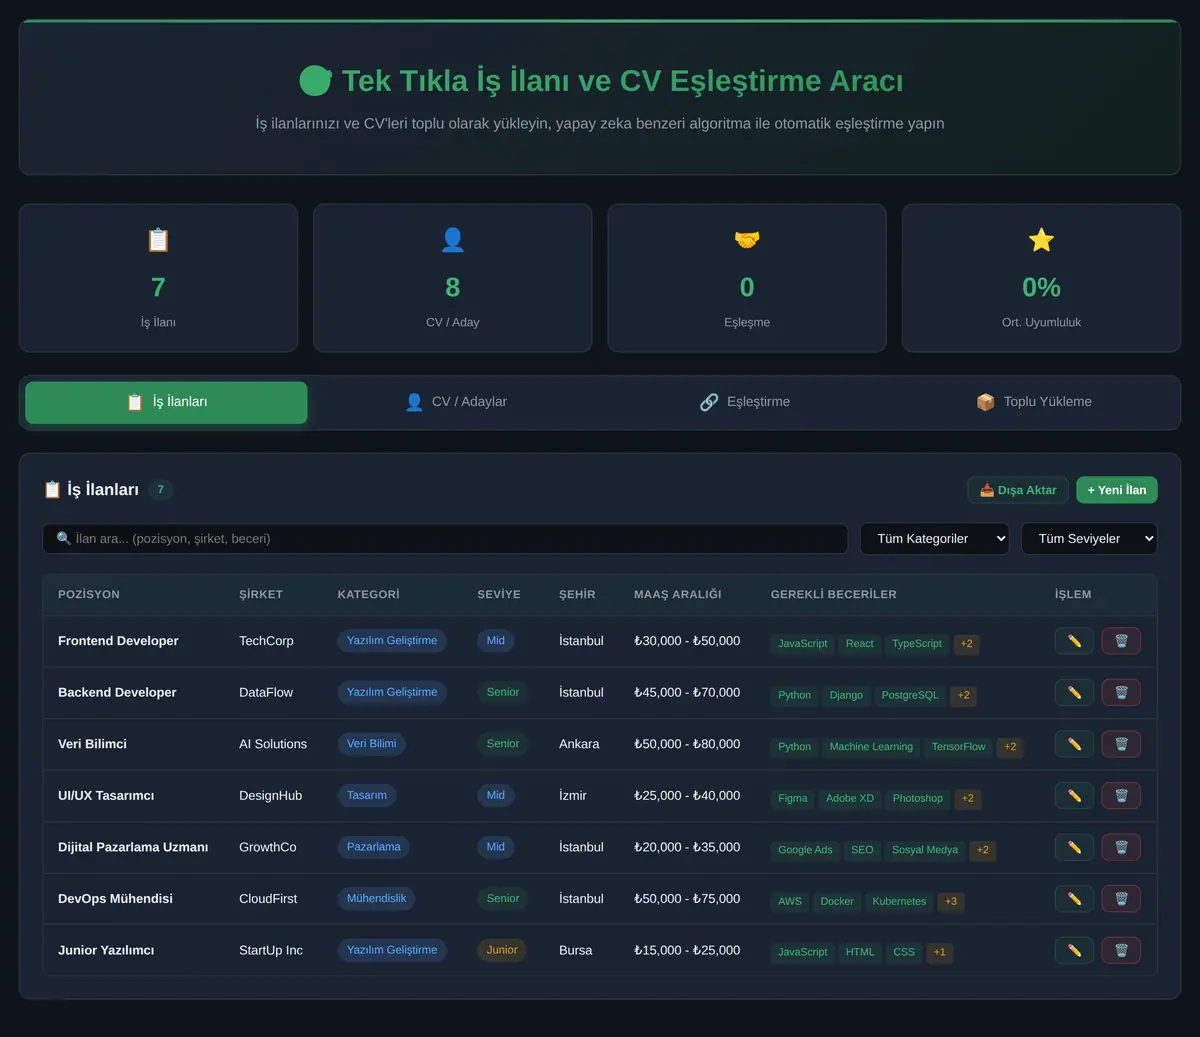This screenshot has width=1200, height=1037.
Task: Delete the Junior Yazılımcı listing
Action: click(1121, 950)
